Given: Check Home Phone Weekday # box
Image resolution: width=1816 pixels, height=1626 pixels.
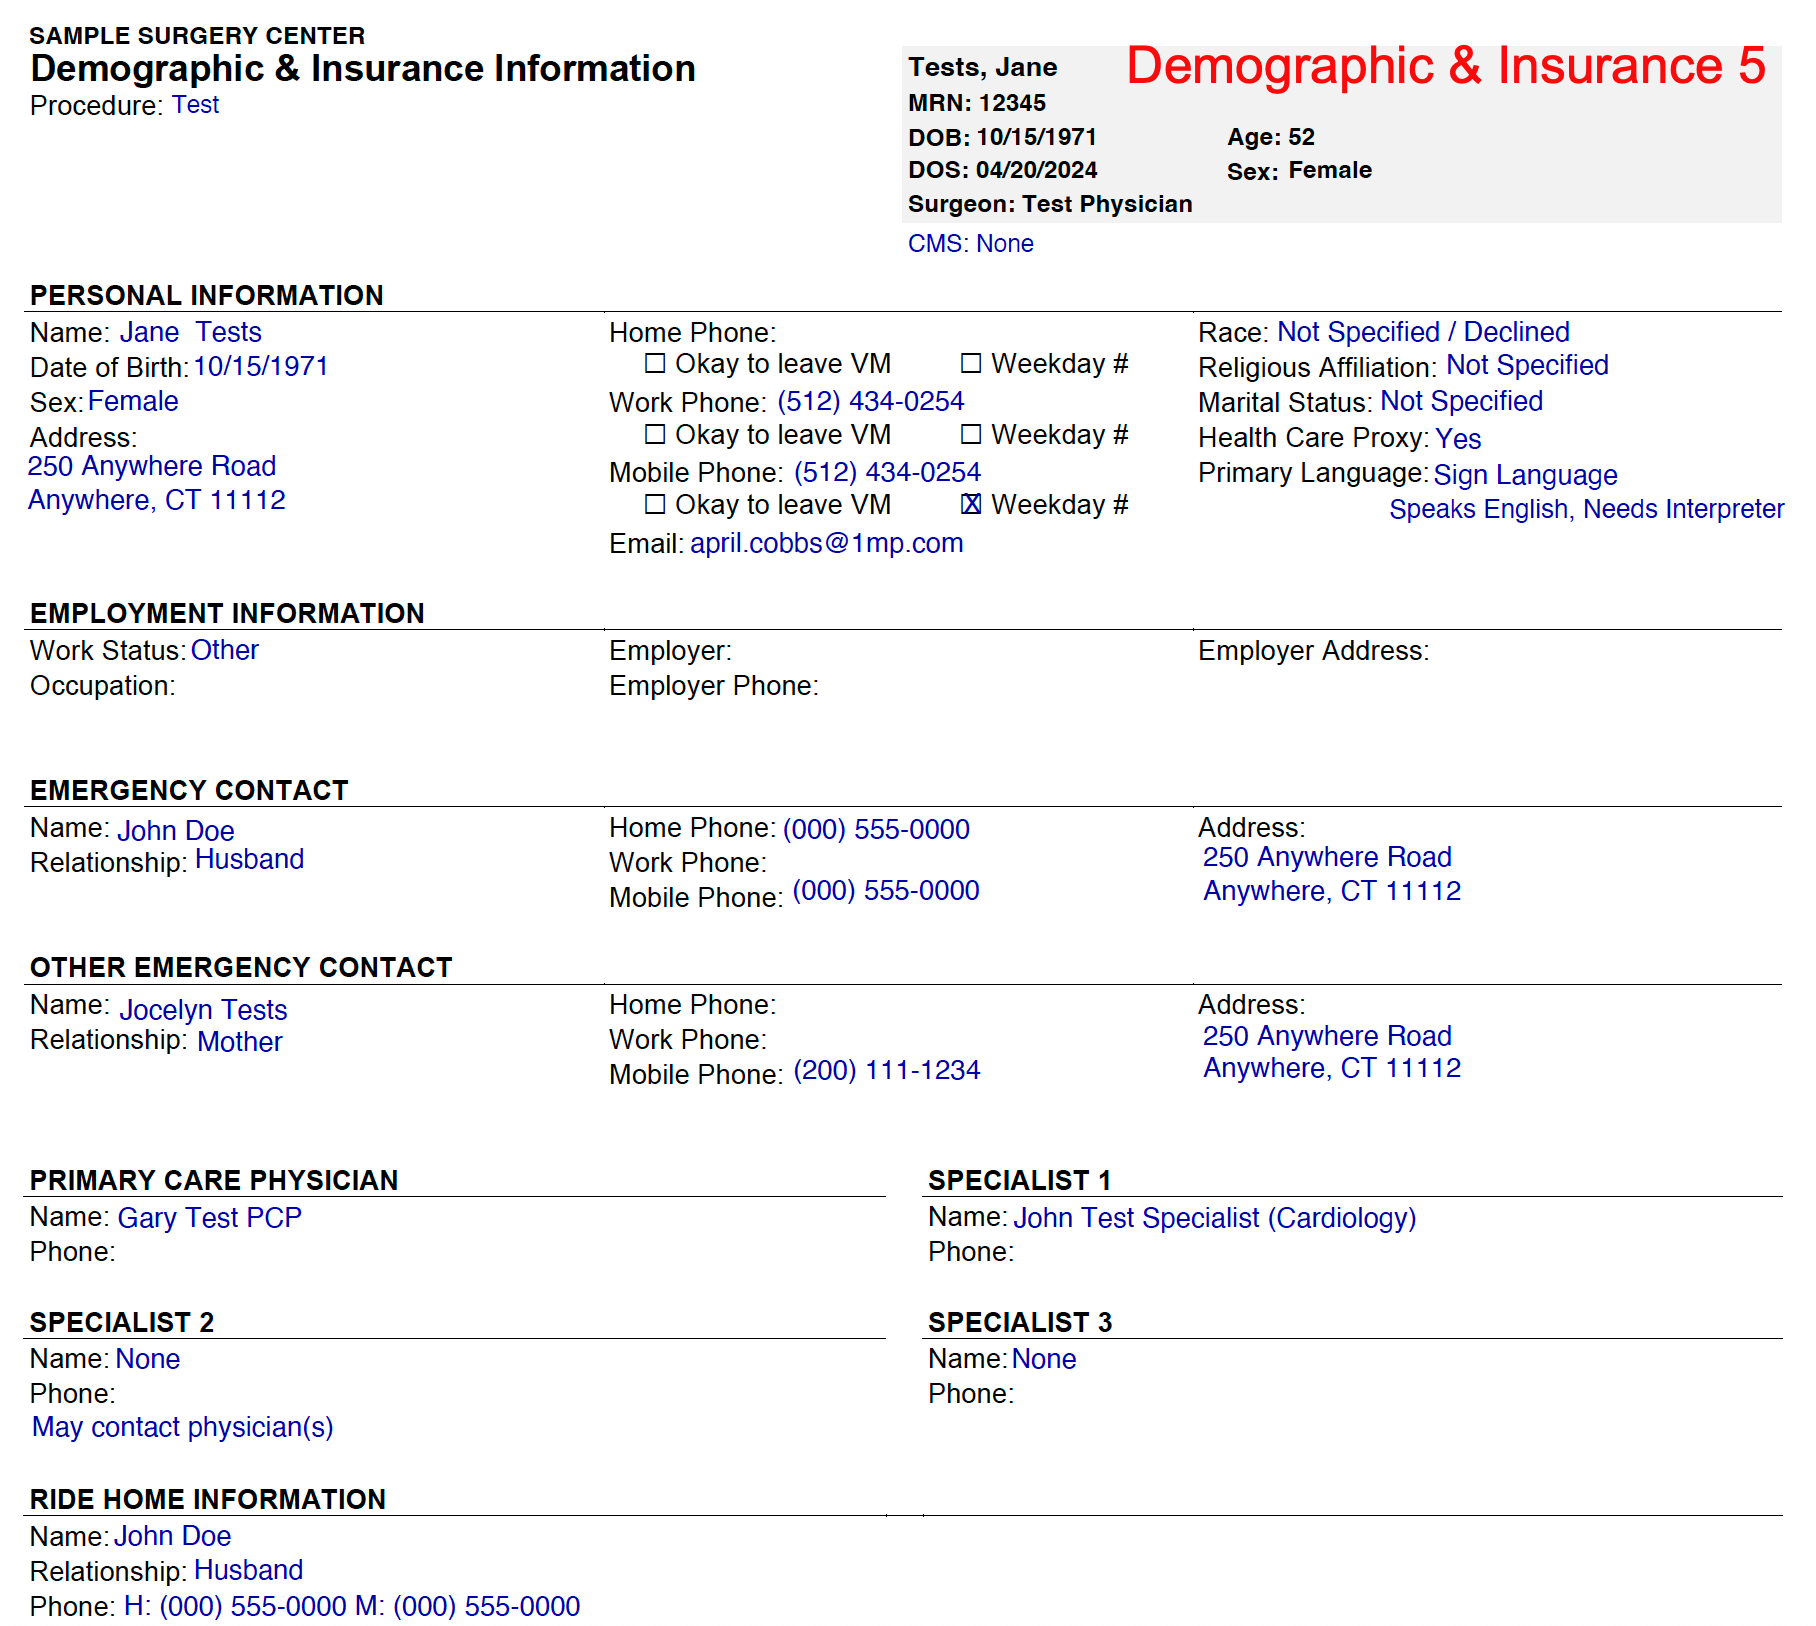Looking at the screenshot, I should tap(971, 363).
